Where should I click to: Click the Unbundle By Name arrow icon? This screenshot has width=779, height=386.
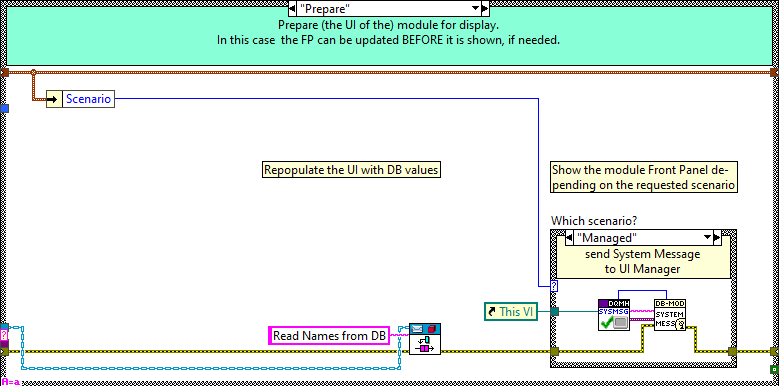(54, 99)
